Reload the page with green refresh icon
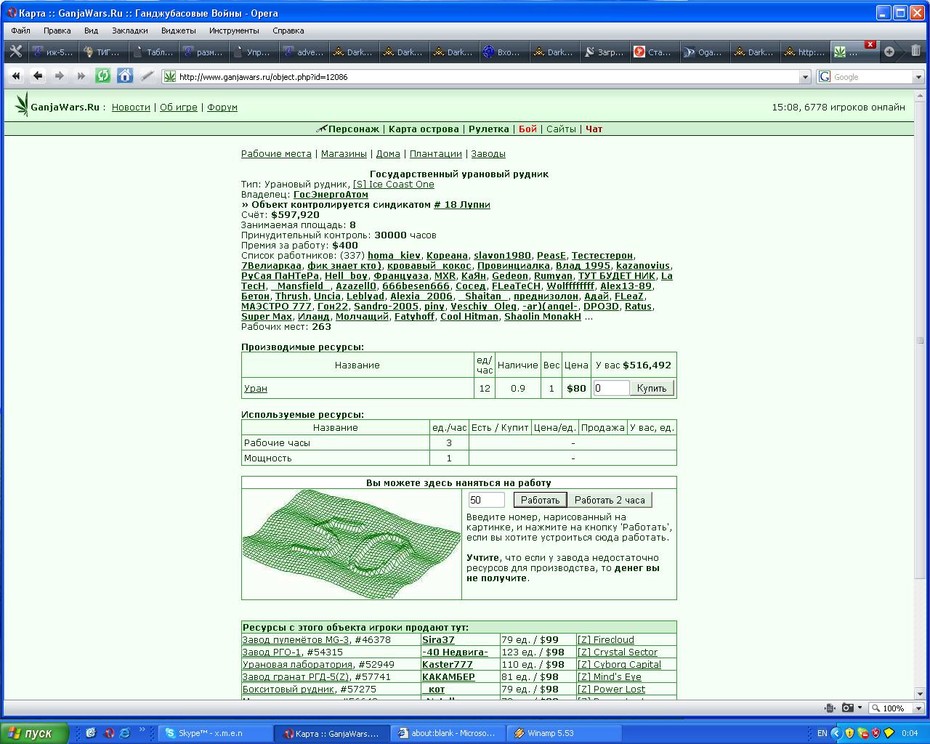Viewport: 930px width, 744px height. click(103, 76)
